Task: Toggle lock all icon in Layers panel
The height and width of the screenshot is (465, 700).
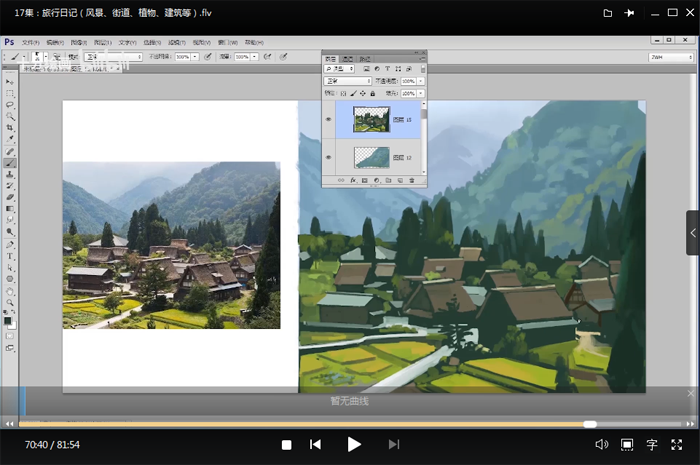Action: (x=372, y=93)
